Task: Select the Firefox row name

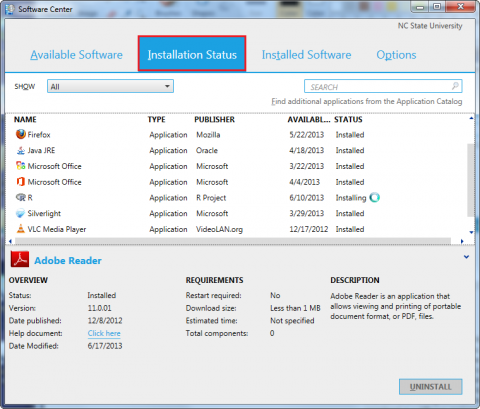Action: click(x=39, y=135)
